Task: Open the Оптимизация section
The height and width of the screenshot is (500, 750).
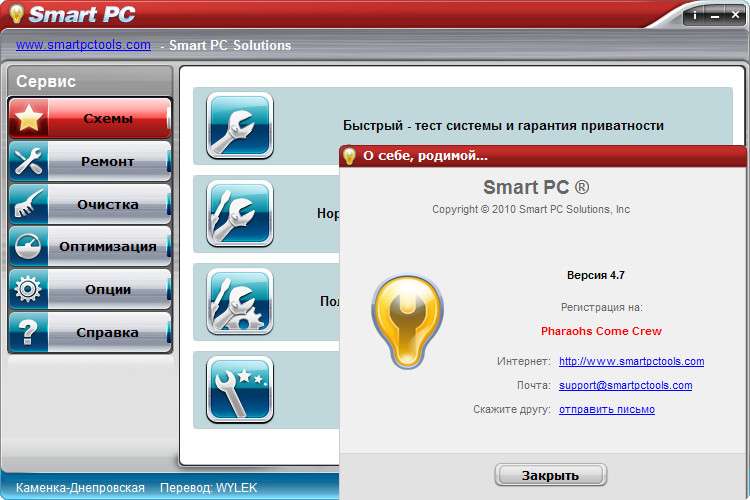Action: tap(89, 246)
